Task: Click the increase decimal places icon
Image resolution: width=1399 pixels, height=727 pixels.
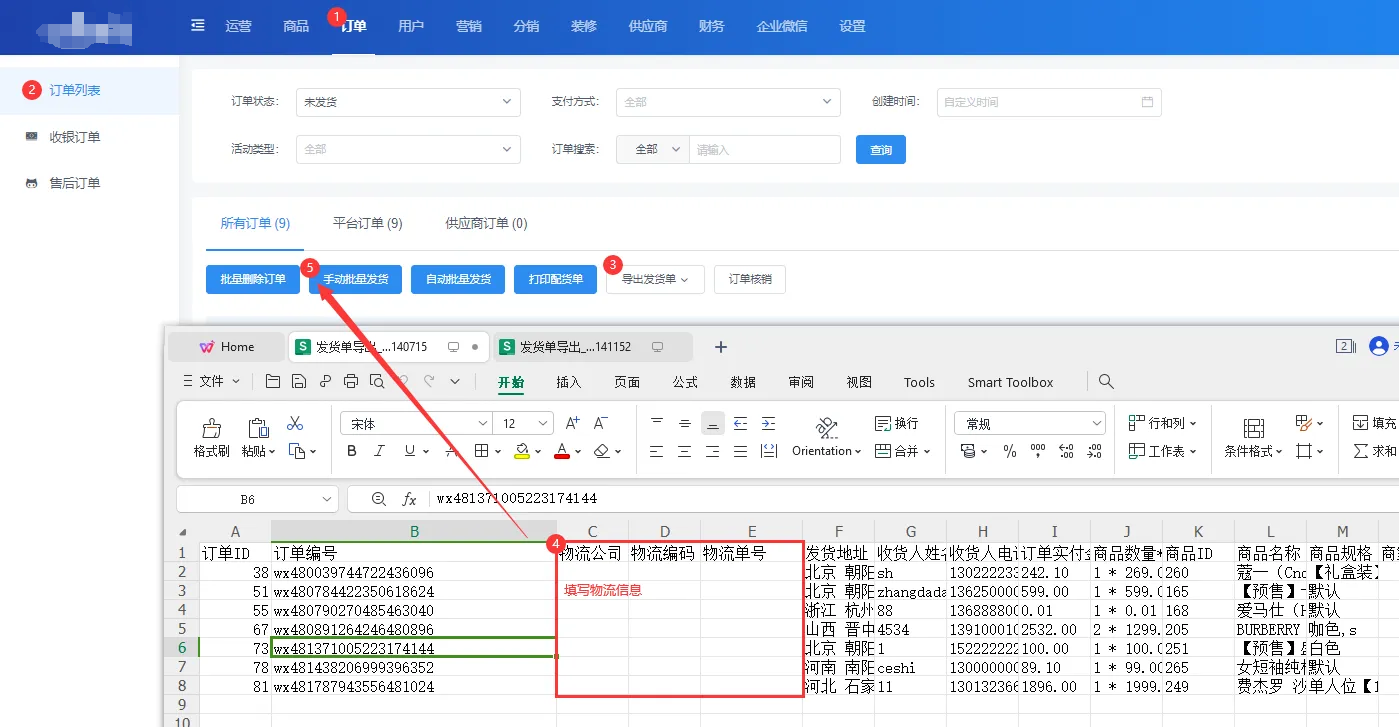Action: [x=1066, y=451]
